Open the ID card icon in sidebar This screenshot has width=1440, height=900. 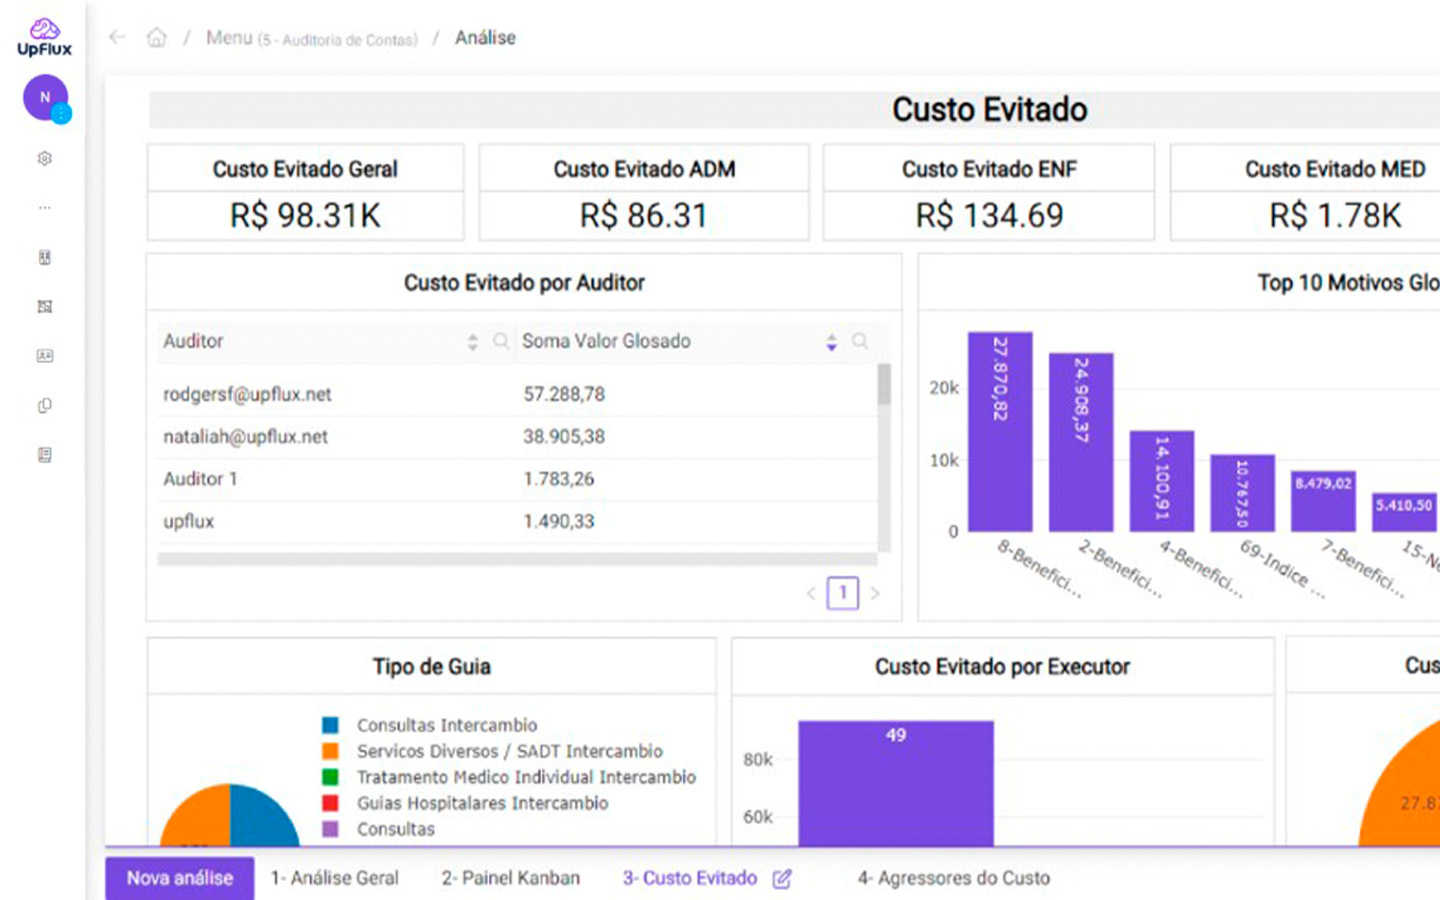pyautogui.click(x=44, y=356)
